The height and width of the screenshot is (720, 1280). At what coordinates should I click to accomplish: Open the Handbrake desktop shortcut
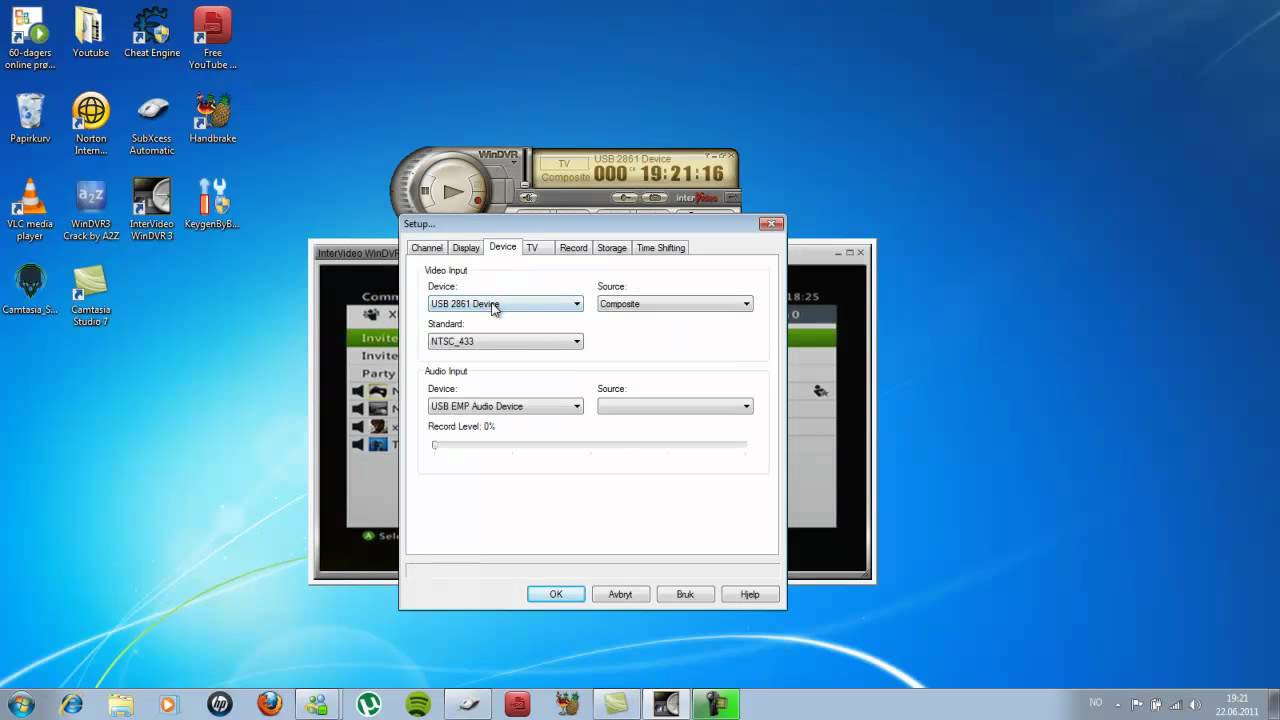(213, 119)
